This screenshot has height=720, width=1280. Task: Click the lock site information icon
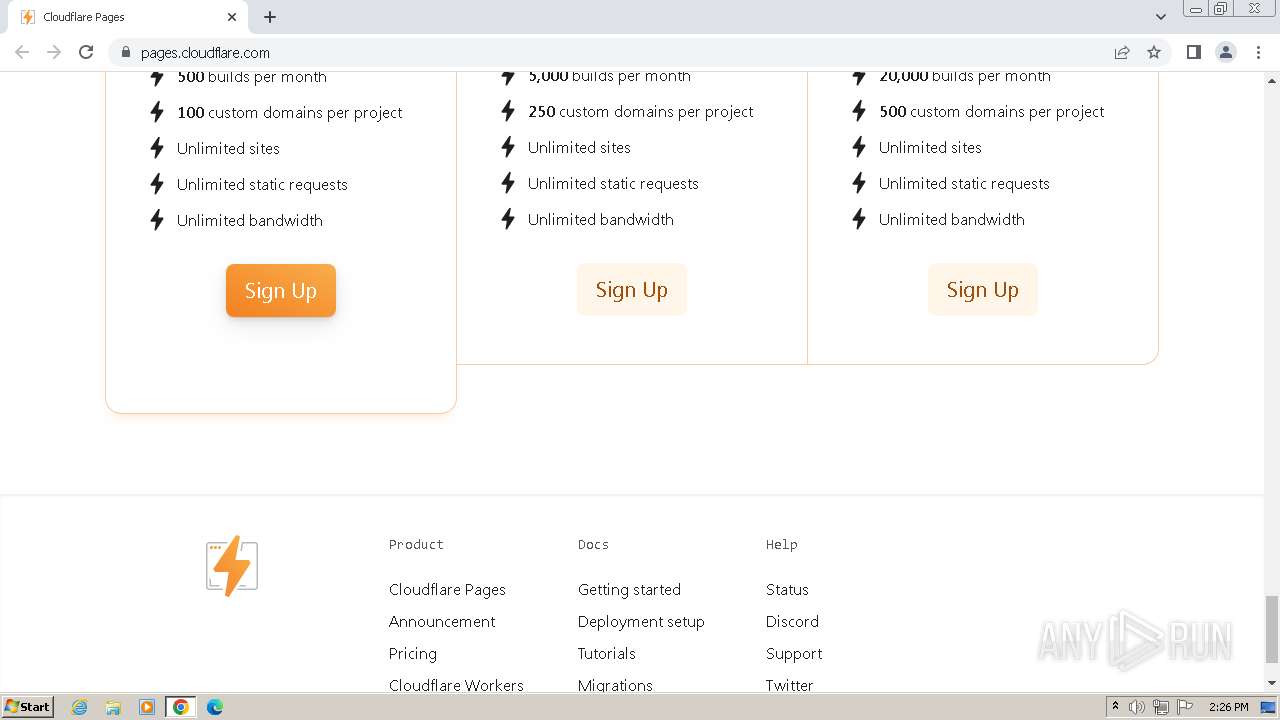tap(125, 52)
